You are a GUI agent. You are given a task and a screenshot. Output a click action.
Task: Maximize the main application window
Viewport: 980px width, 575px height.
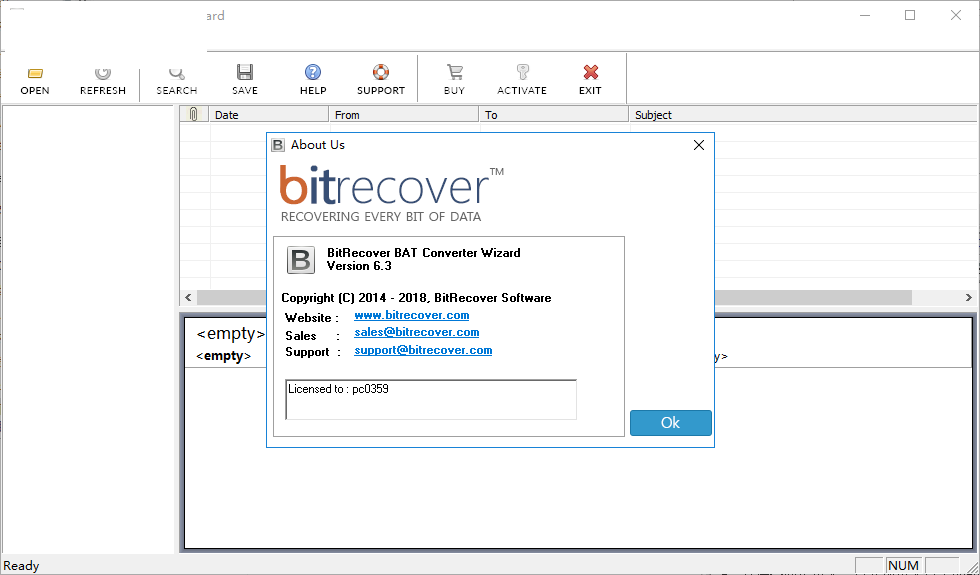coord(910,15)
